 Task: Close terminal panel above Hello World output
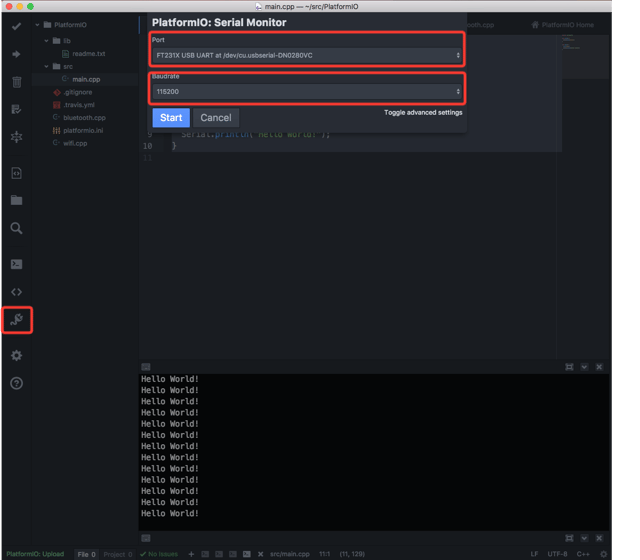coord(599,367)
